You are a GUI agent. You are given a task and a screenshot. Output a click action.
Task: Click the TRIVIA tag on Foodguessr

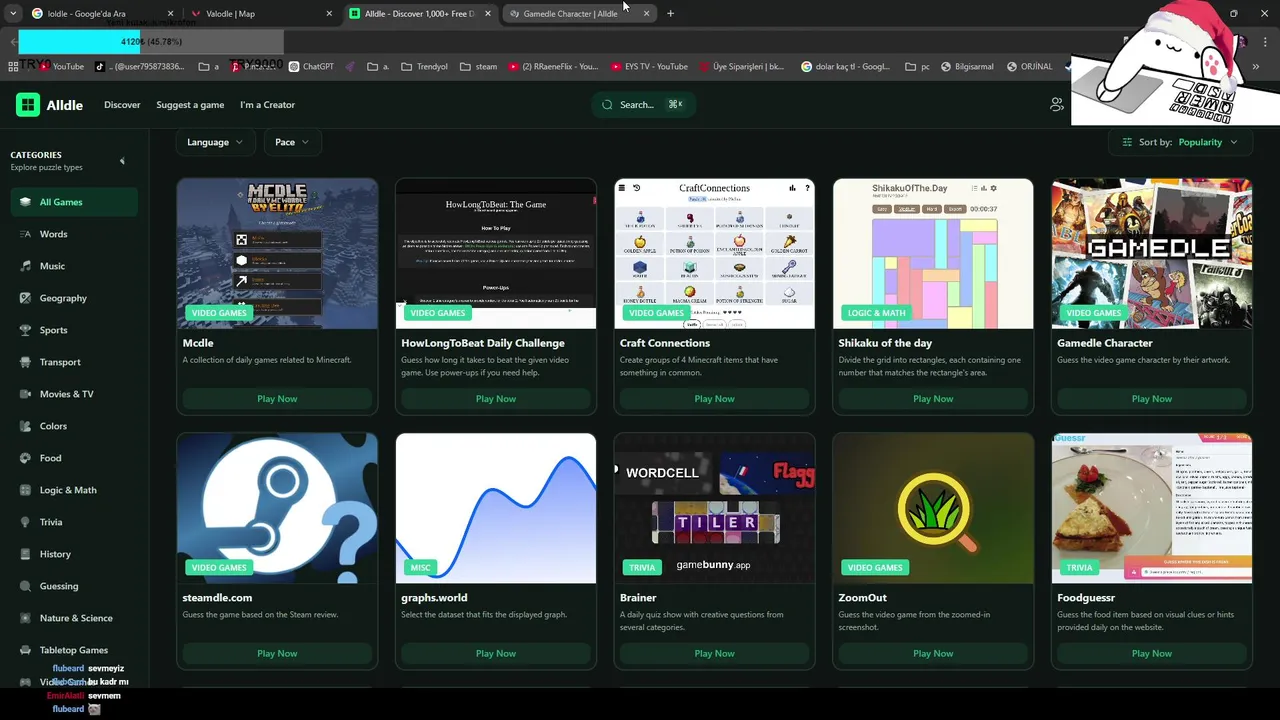[1079, 568]
